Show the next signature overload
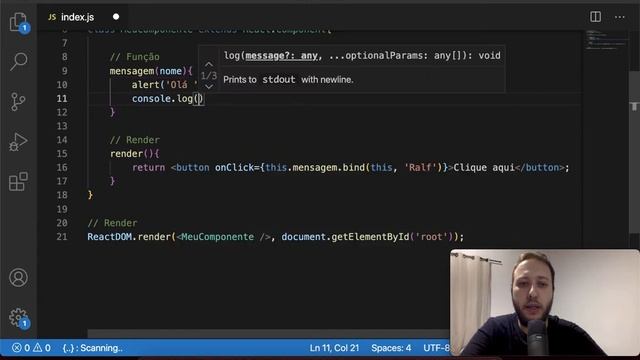 click(209, 87)
